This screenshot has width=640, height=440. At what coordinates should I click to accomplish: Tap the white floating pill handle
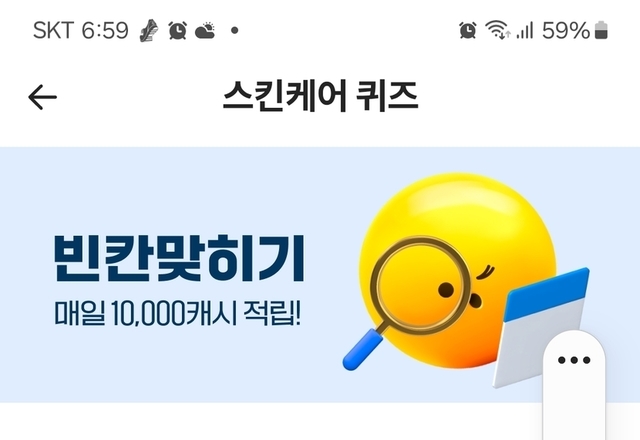[x=574, y=385]
